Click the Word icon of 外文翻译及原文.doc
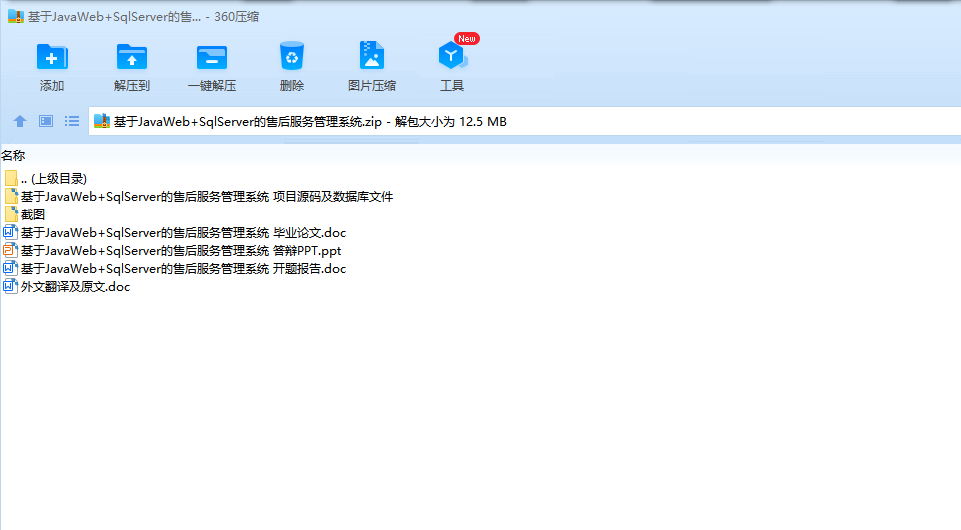The width and height of the screenshot is (961, 530). (10, 286)
